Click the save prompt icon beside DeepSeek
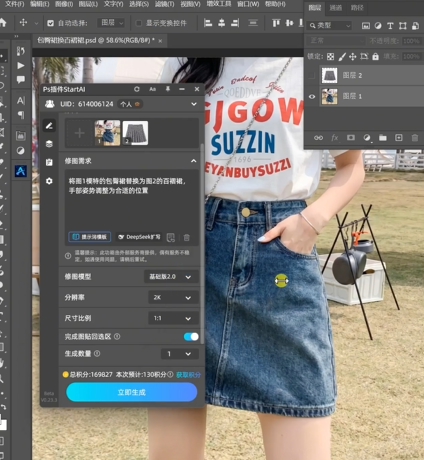Screen dimensions: 424x460 (x=171, y=237)
